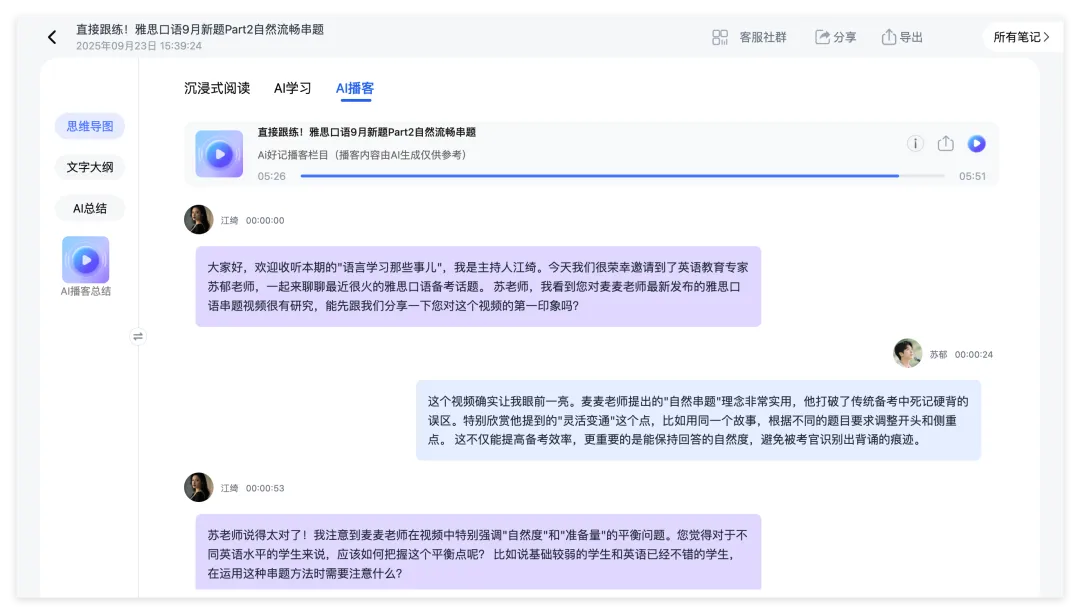This screenshot has width=1080, height=614.
Task: Open 文字大纲 in the sidebar
Action: (x=90, y=167)
